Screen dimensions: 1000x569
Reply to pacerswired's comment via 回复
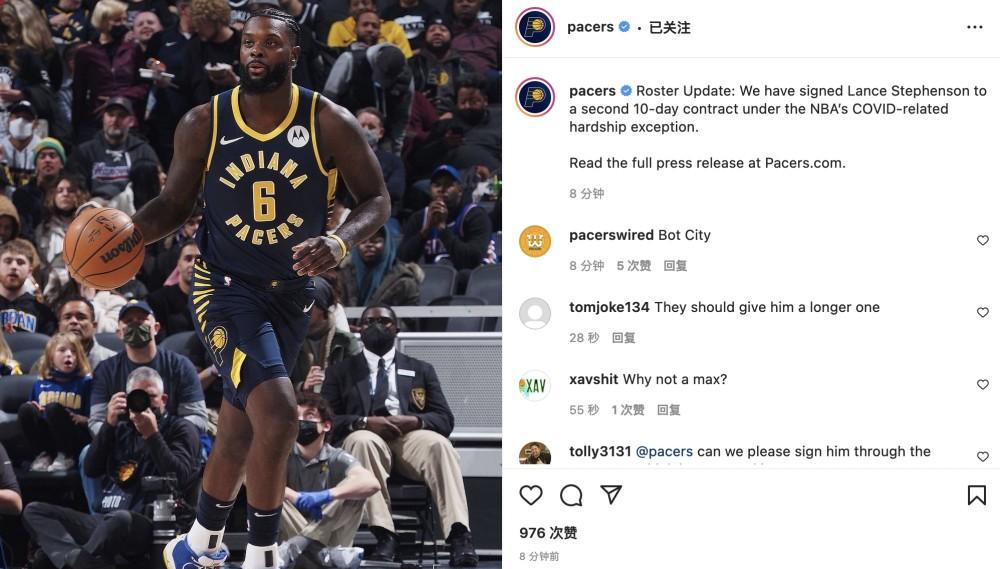coord(675,265)
